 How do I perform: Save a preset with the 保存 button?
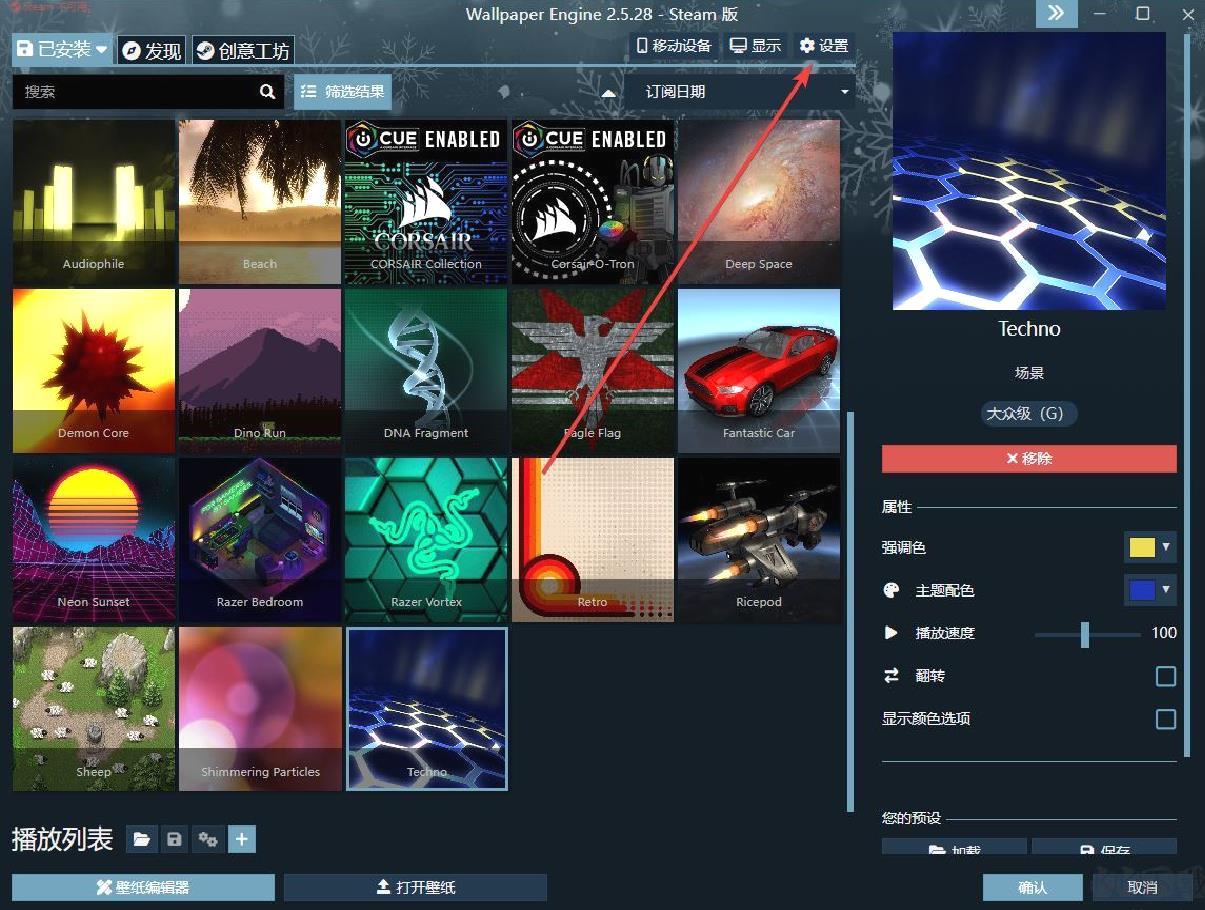coord(1104,847)
